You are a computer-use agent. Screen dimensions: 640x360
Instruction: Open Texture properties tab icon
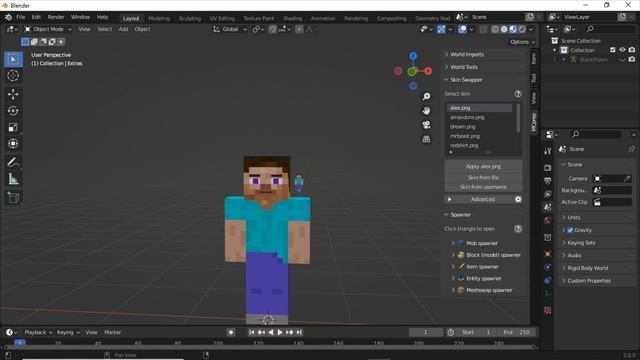pyautogui.click(x=548, y=311)
